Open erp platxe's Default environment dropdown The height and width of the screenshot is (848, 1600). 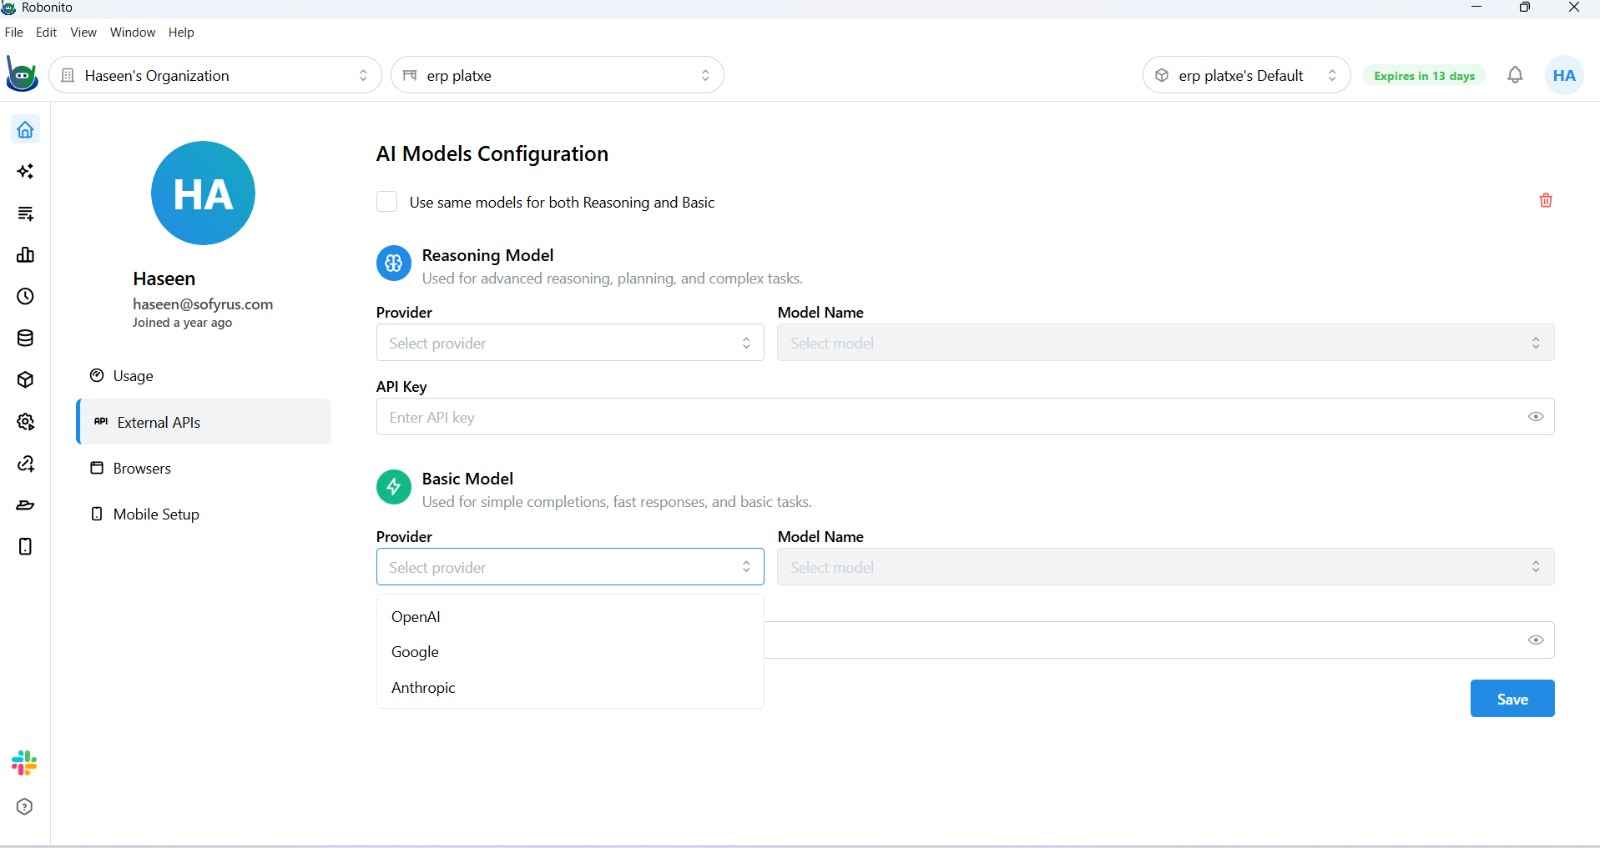(x=1246, y=75)
